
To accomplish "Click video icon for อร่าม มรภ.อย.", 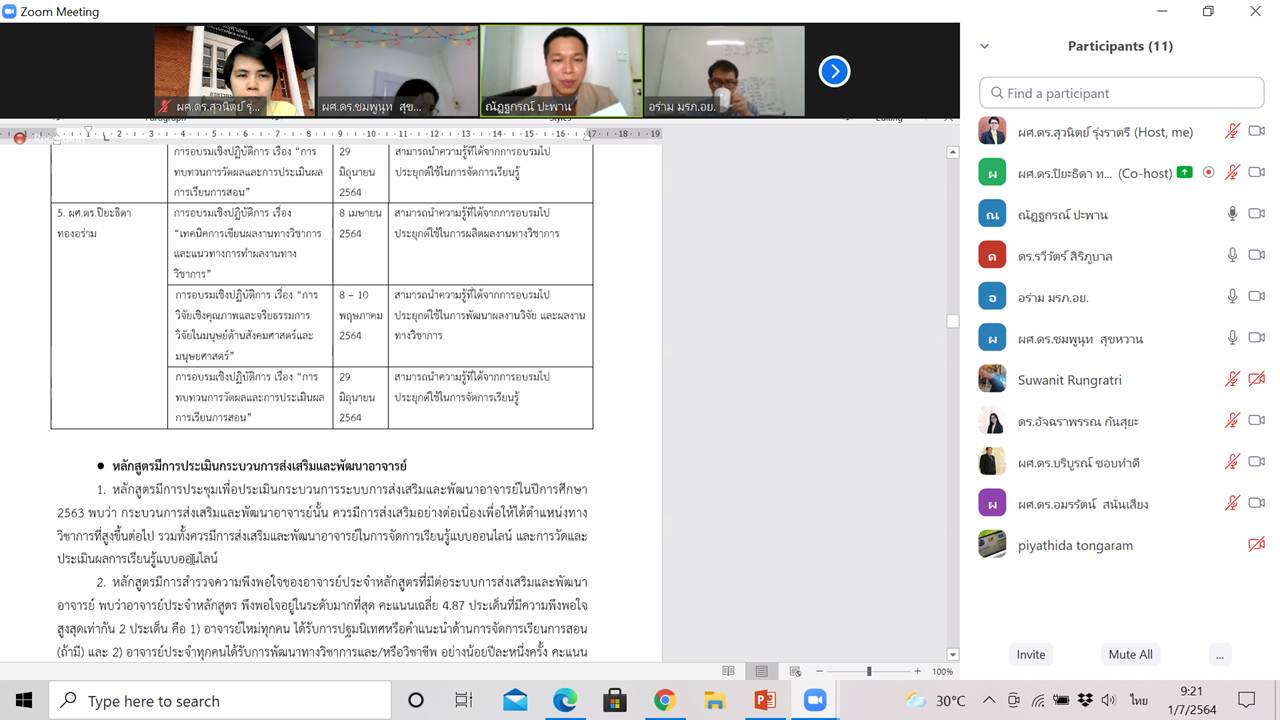I will [x=1257, y=296].
